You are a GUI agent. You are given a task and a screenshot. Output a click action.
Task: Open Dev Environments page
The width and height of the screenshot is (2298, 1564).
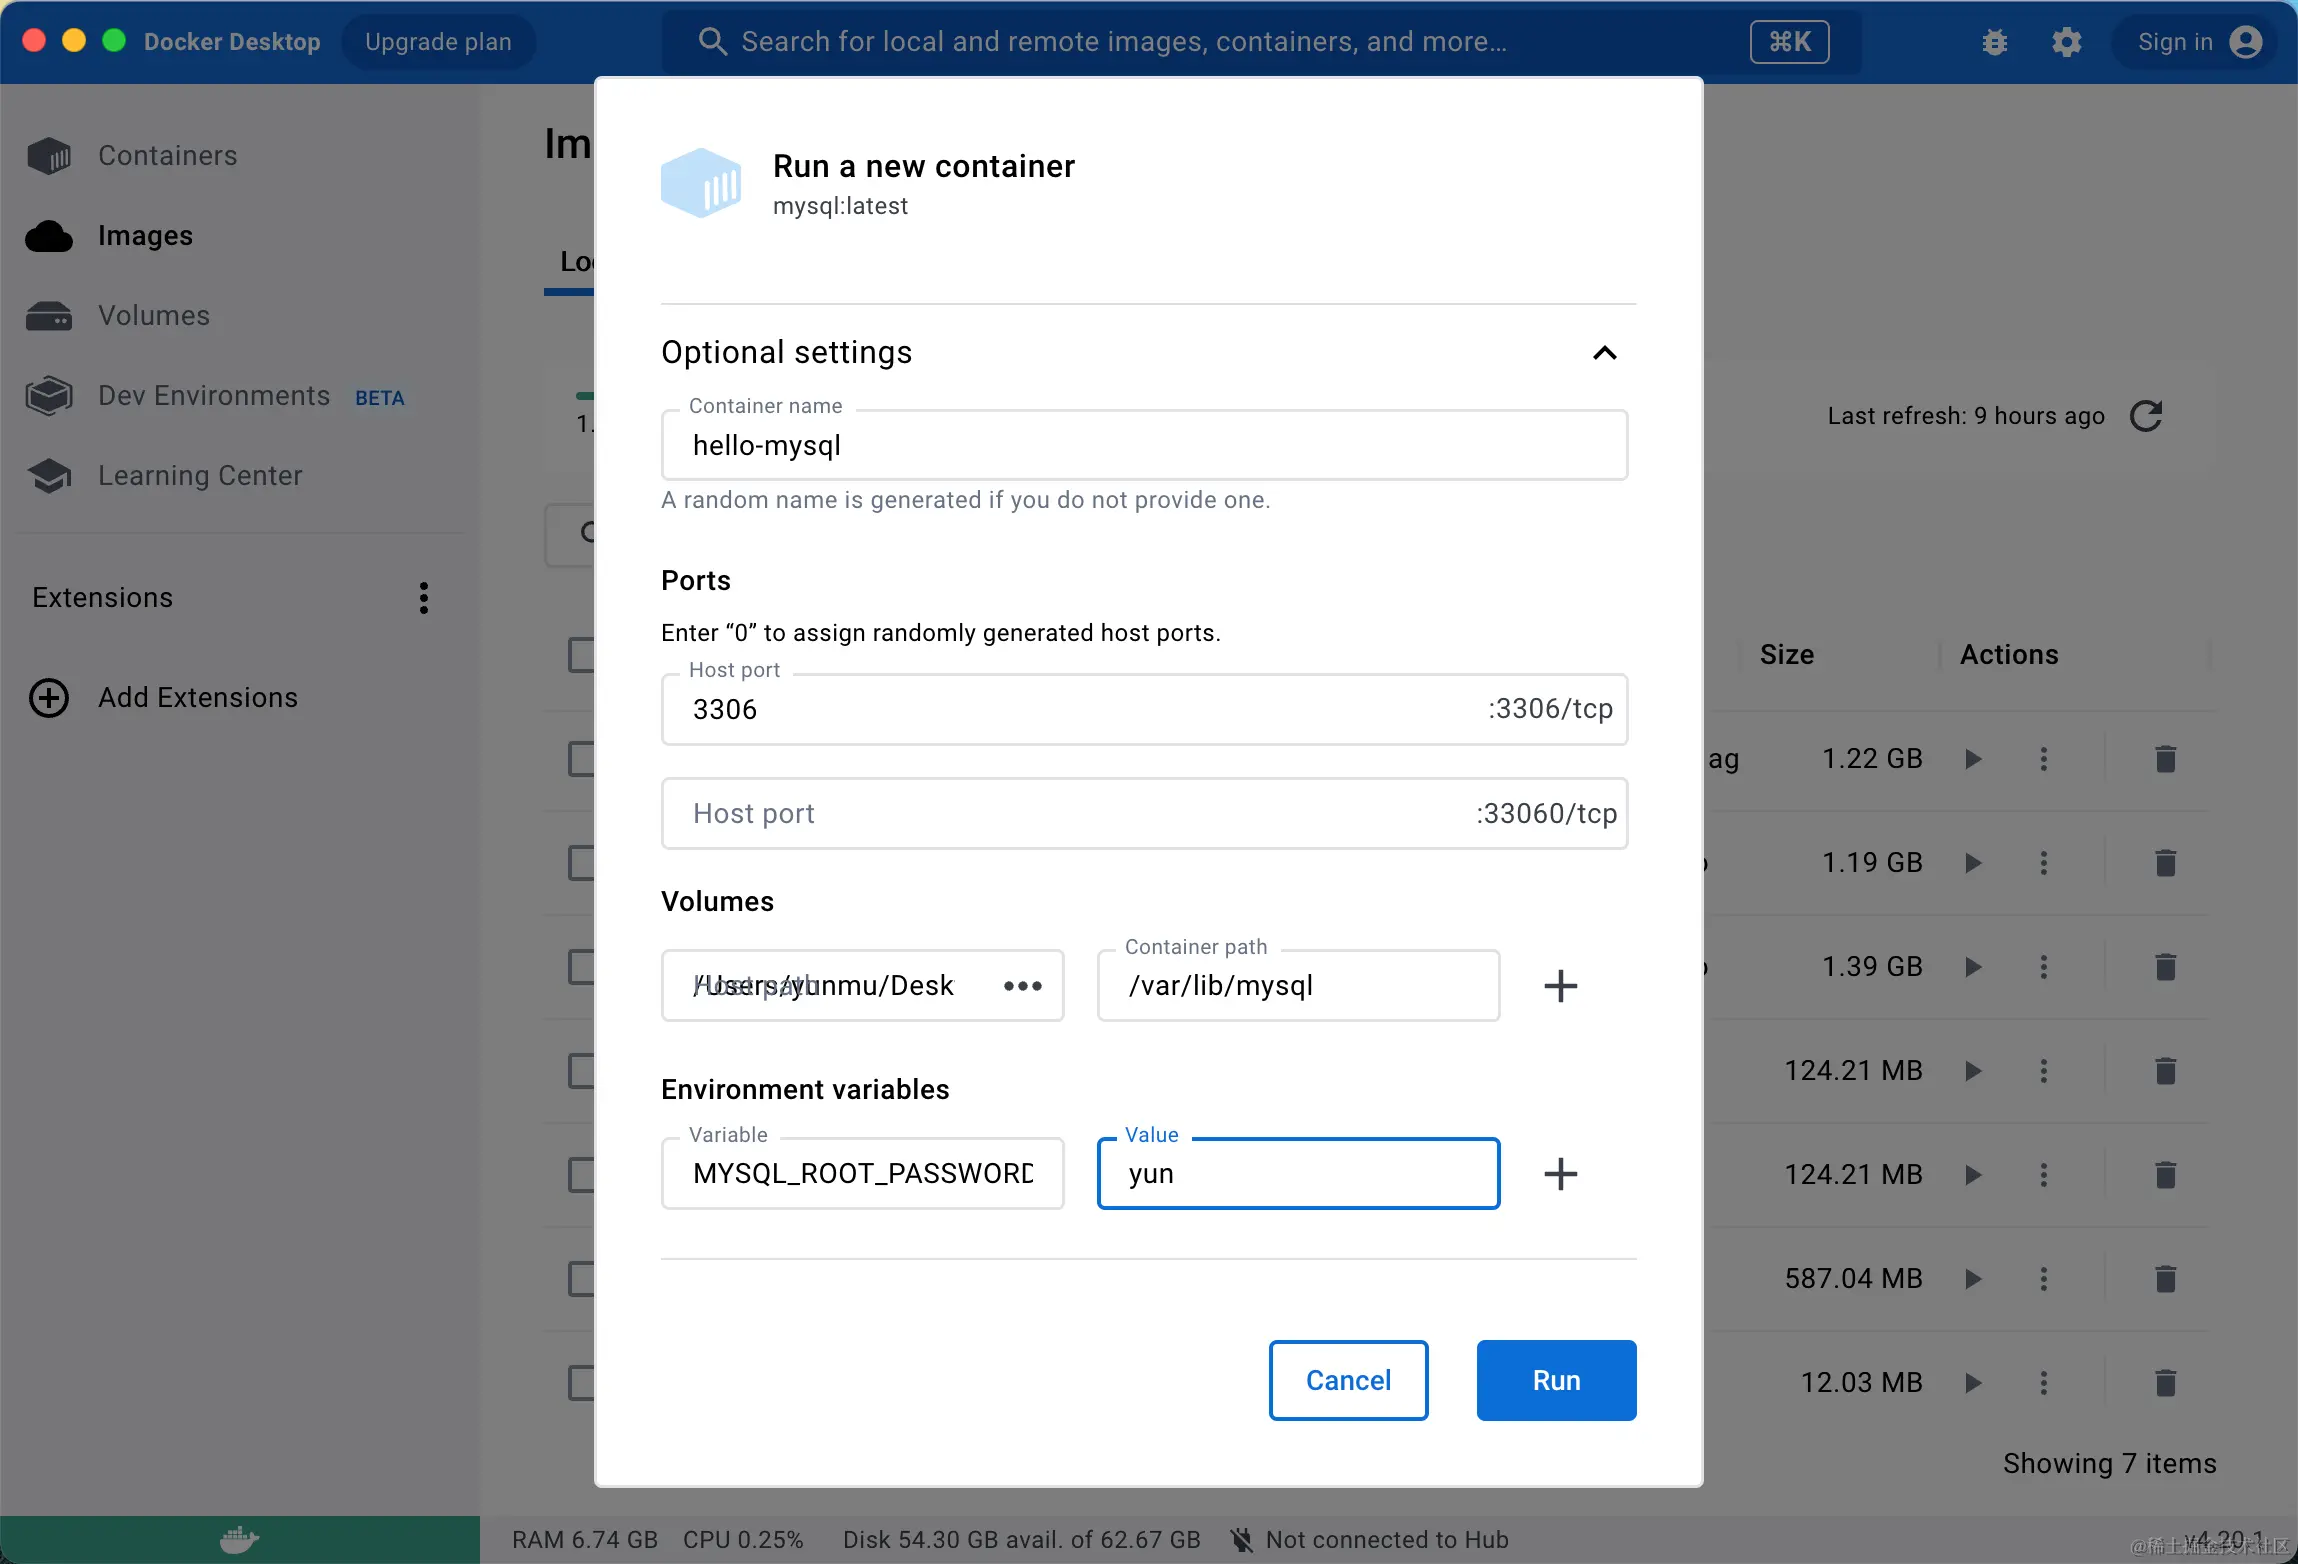point(214,396)
